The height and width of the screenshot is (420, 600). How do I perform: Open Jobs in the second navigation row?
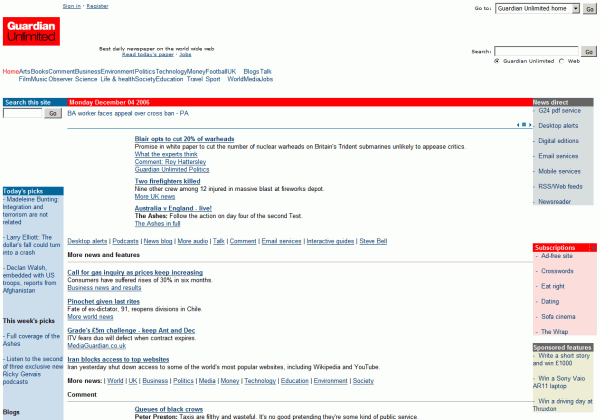pos(267,79)
